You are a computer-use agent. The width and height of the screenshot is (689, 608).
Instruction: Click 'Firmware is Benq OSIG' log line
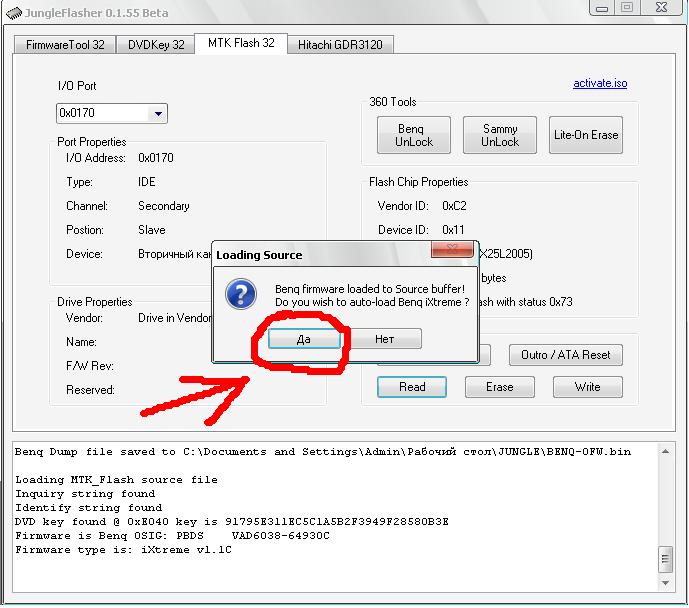[x=172, y=536]
